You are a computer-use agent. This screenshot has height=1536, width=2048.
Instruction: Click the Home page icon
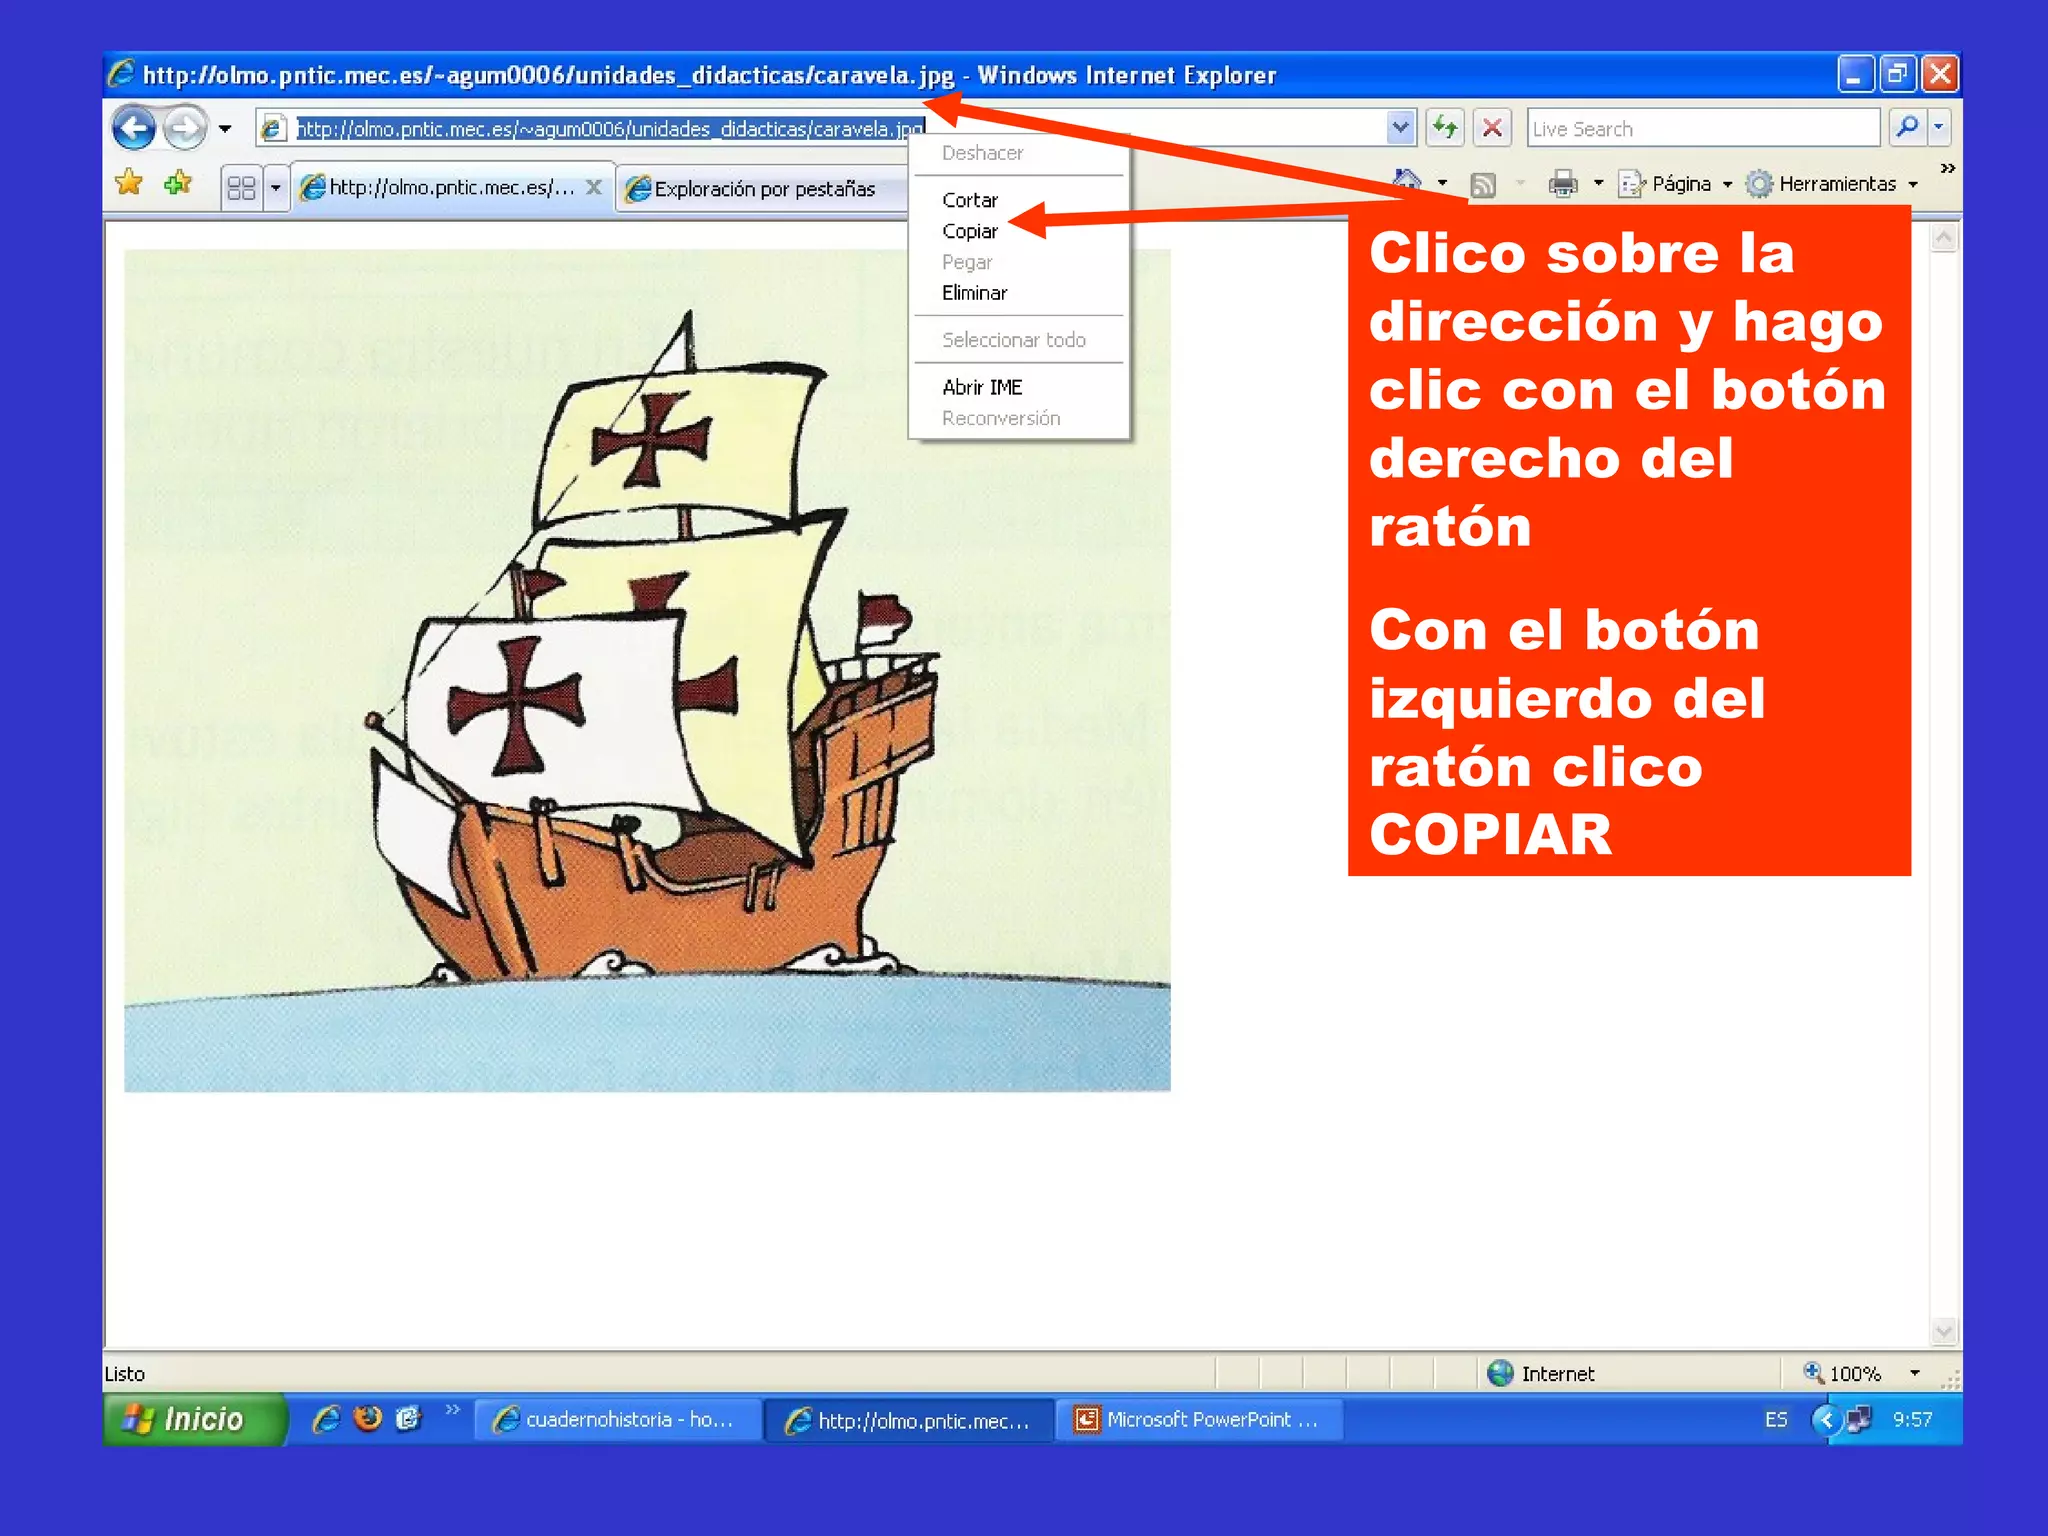(x=1408, y=182)
